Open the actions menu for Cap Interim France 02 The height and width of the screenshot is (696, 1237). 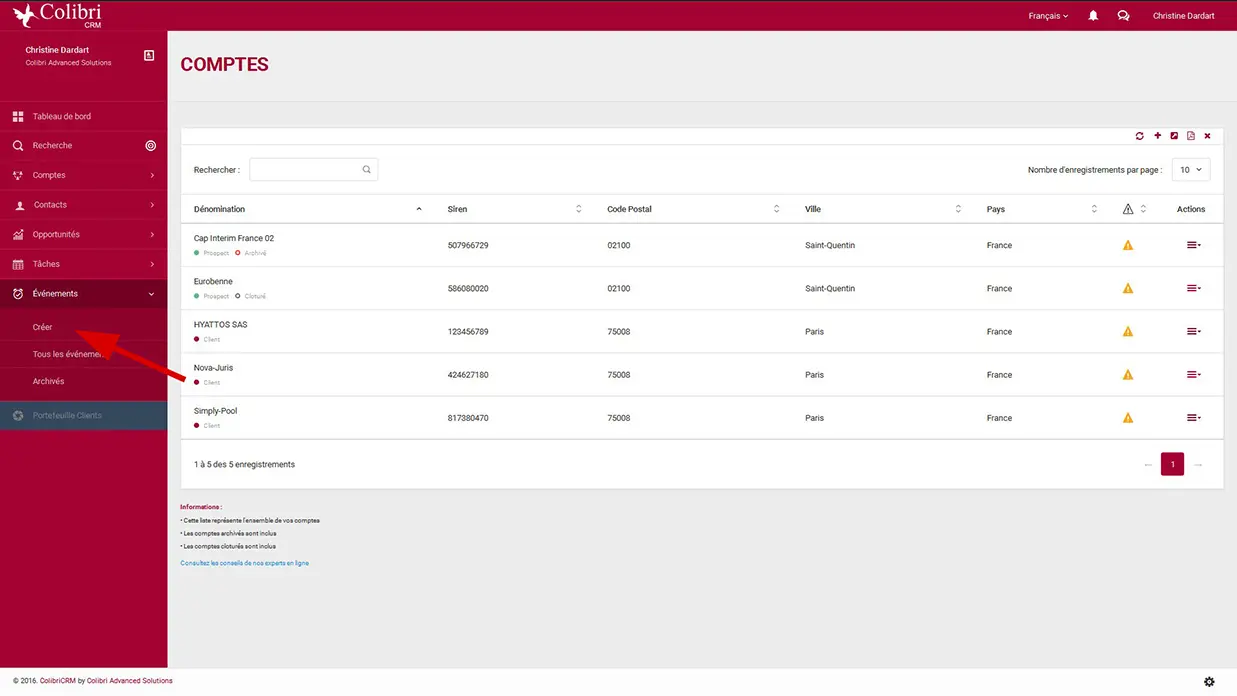[x=1193, y=245]
